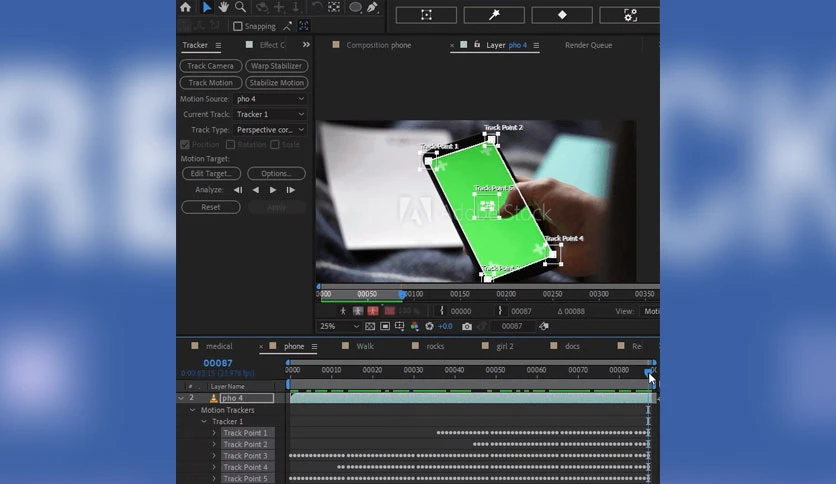Select the Selection arrow tool
Screen dimensions: 836x484
[206, 7]
